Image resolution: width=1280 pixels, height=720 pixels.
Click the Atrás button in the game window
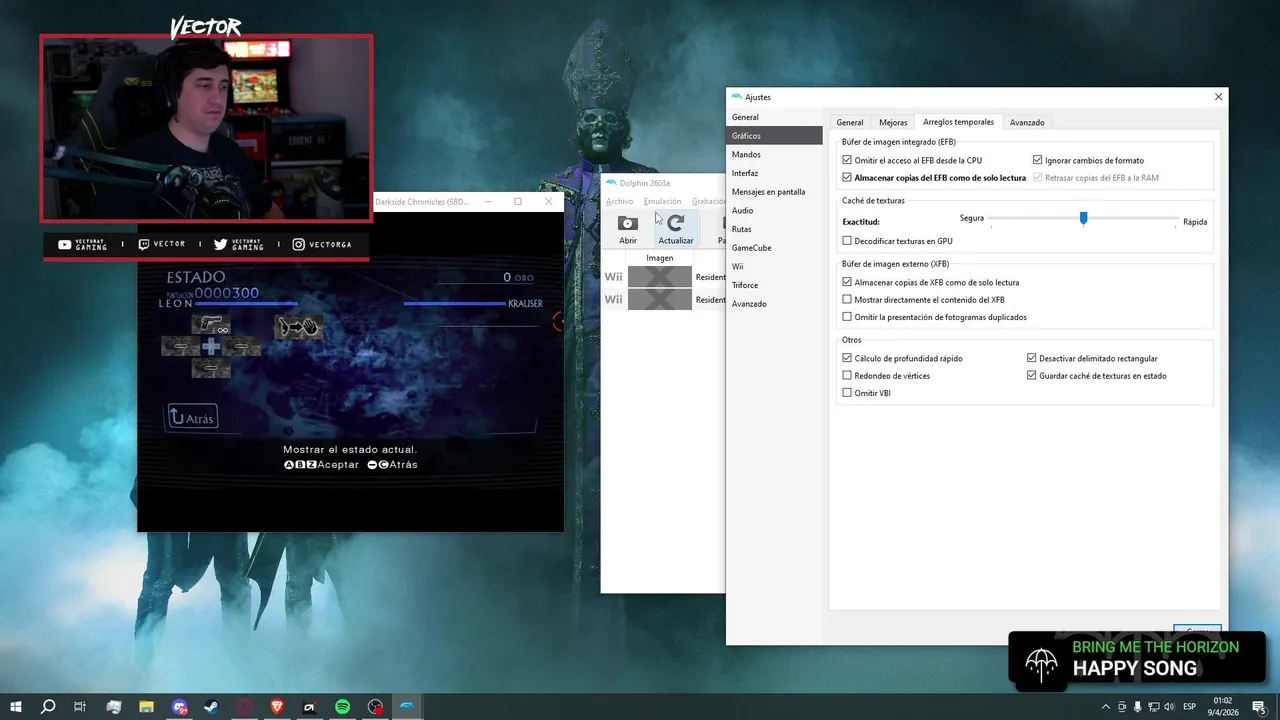(x=192, y=418)
